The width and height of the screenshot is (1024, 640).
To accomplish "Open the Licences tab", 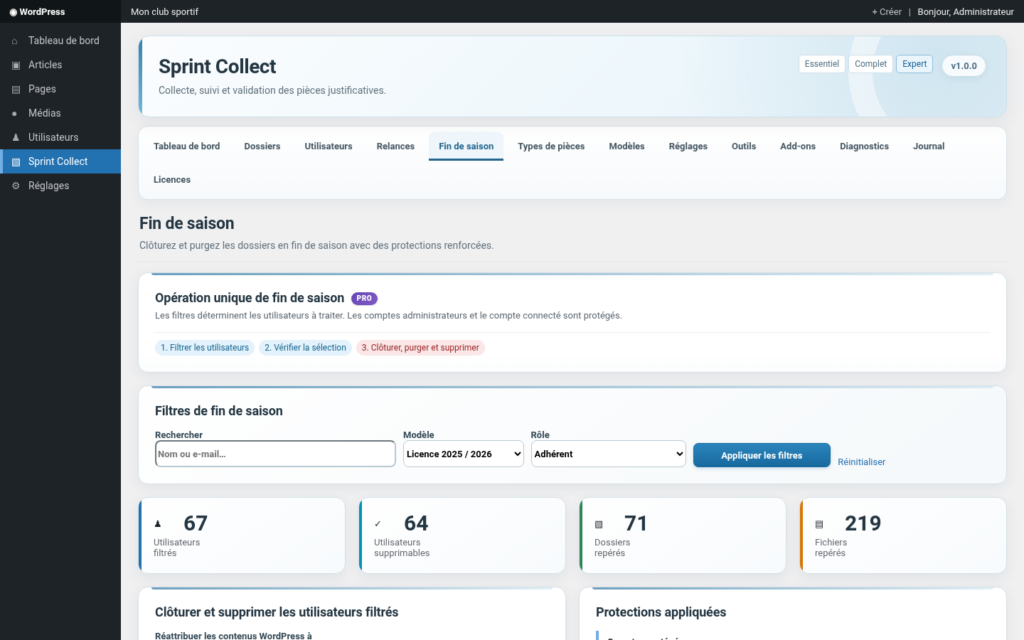I will pos(172,180).
